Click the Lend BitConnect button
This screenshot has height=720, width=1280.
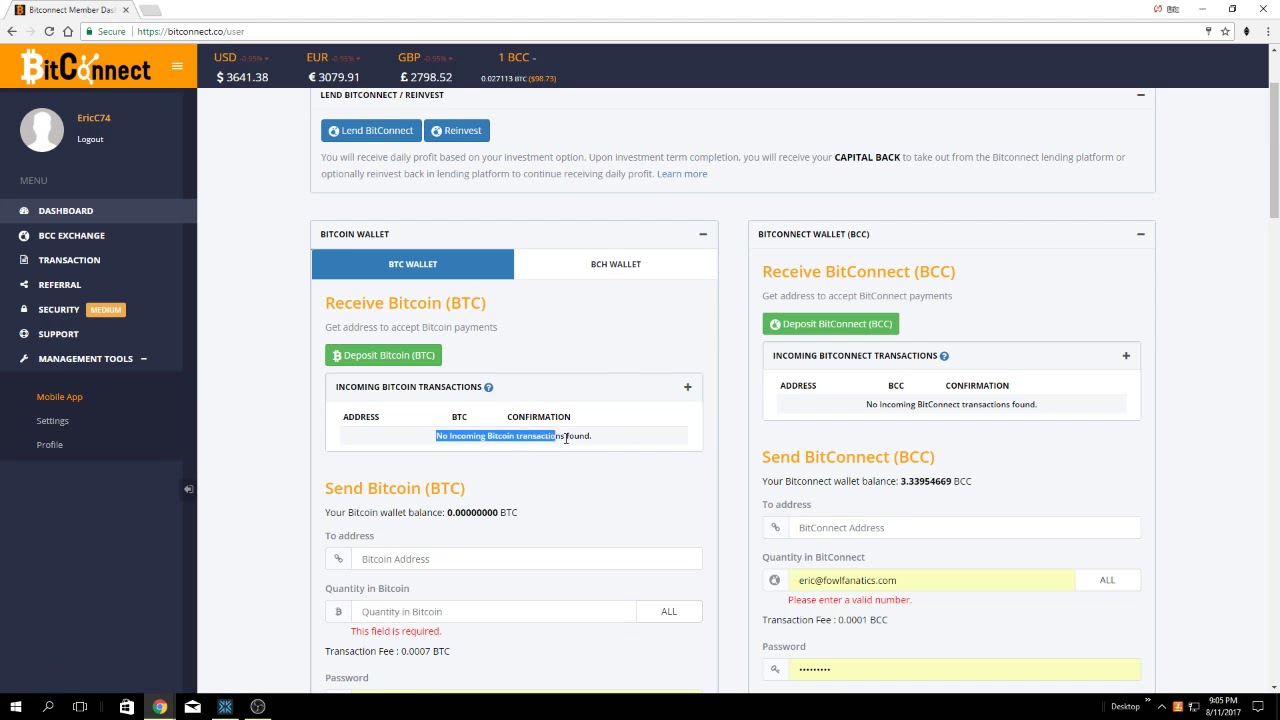pyautogui.click(x=371, y=131)
